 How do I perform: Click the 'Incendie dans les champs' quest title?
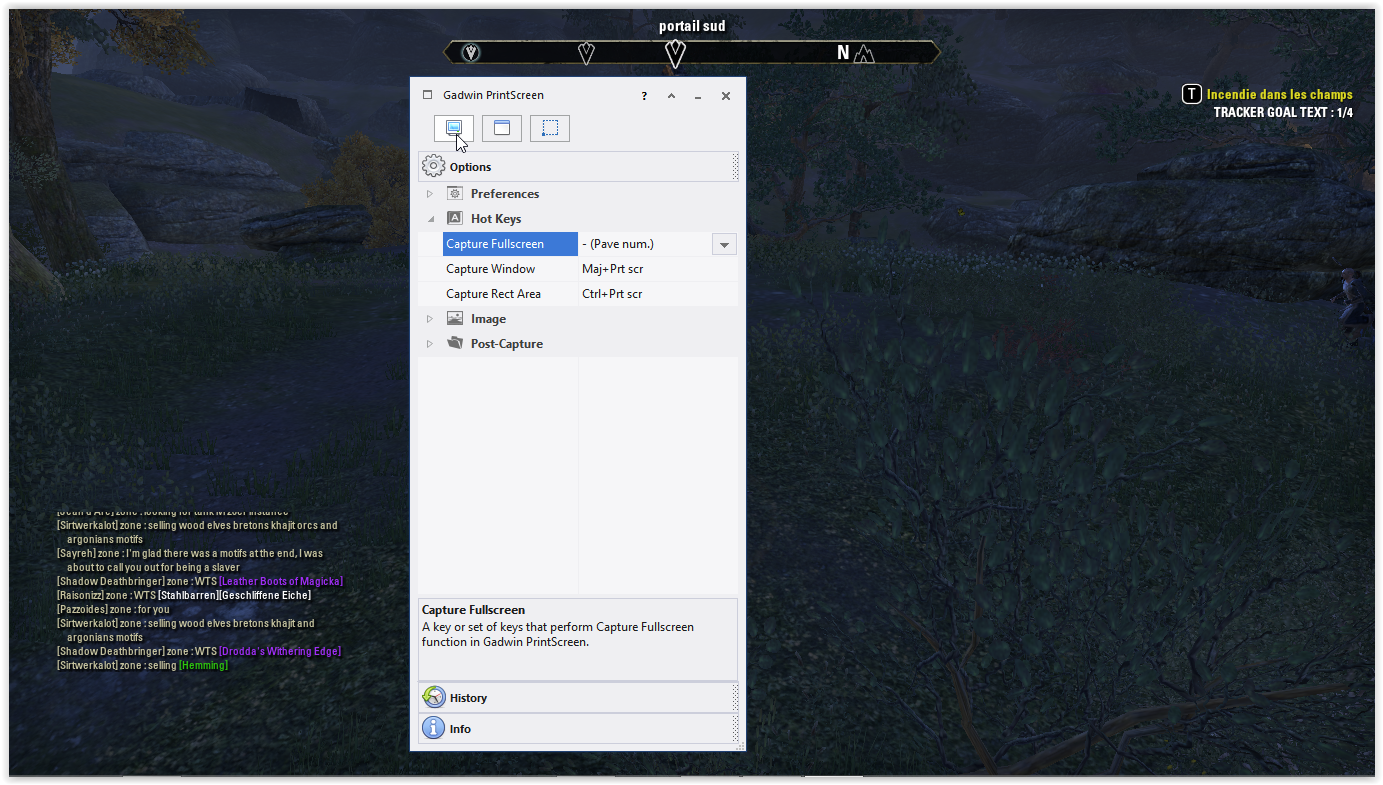(1279, 94)
